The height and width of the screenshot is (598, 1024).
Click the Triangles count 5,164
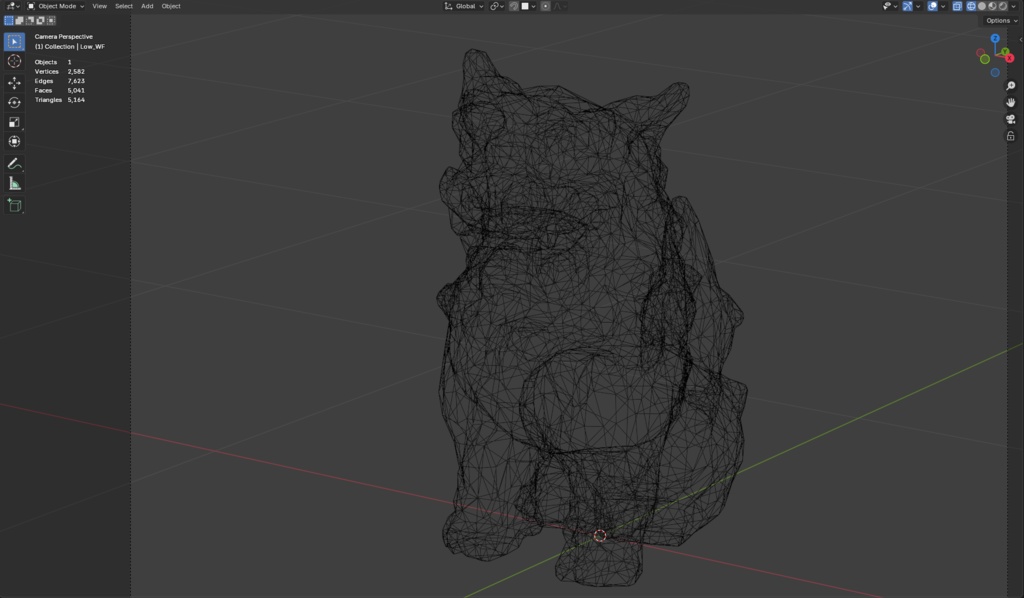click(76, 100)
